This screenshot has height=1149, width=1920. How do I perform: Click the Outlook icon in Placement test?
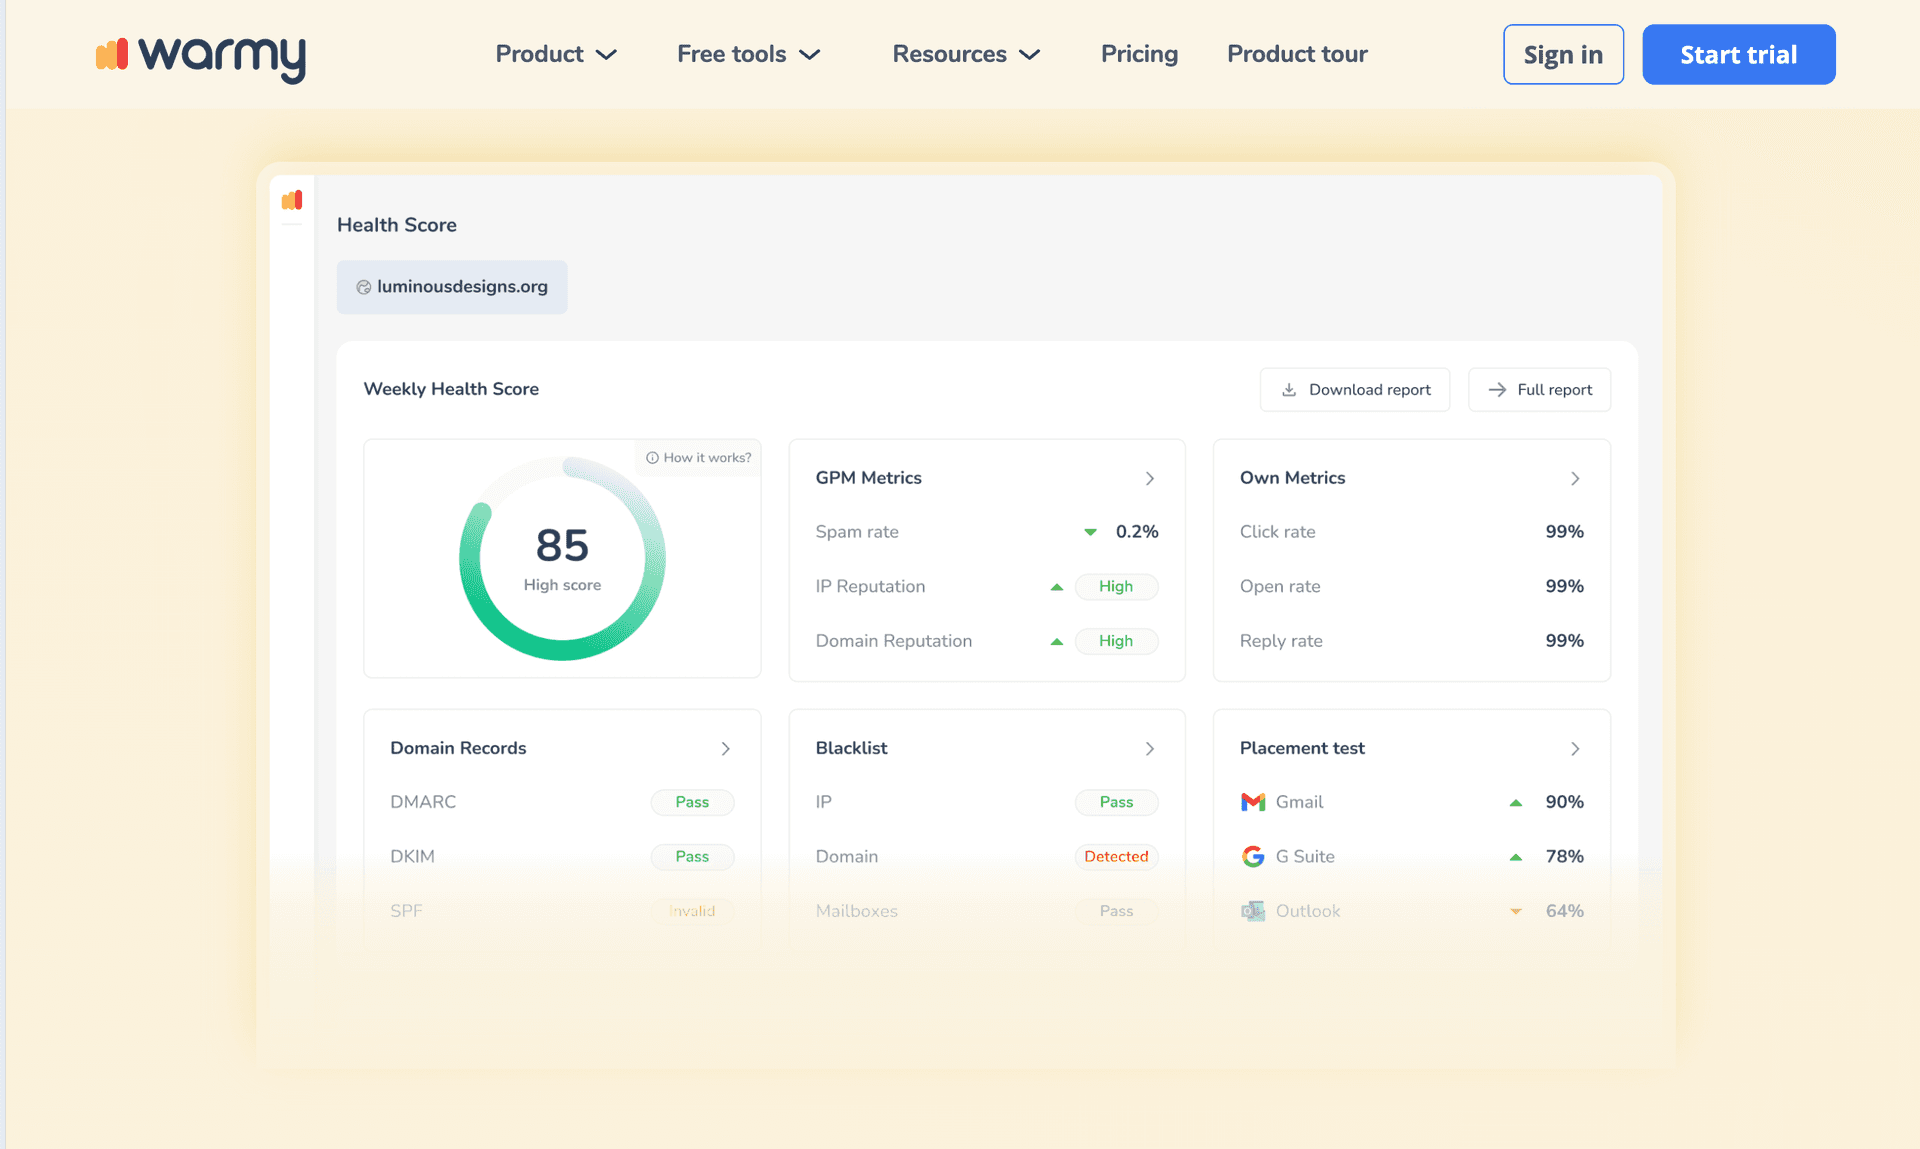click(1253, 911)
